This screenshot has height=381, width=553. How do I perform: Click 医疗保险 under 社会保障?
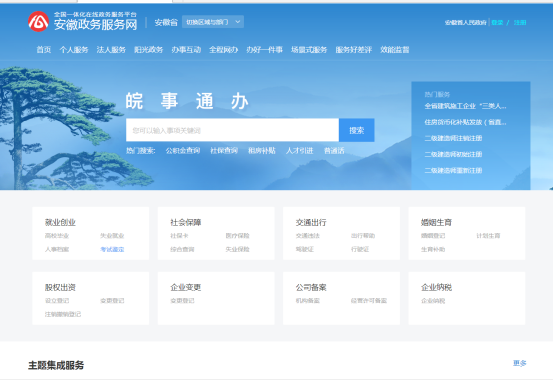point(238,236)
